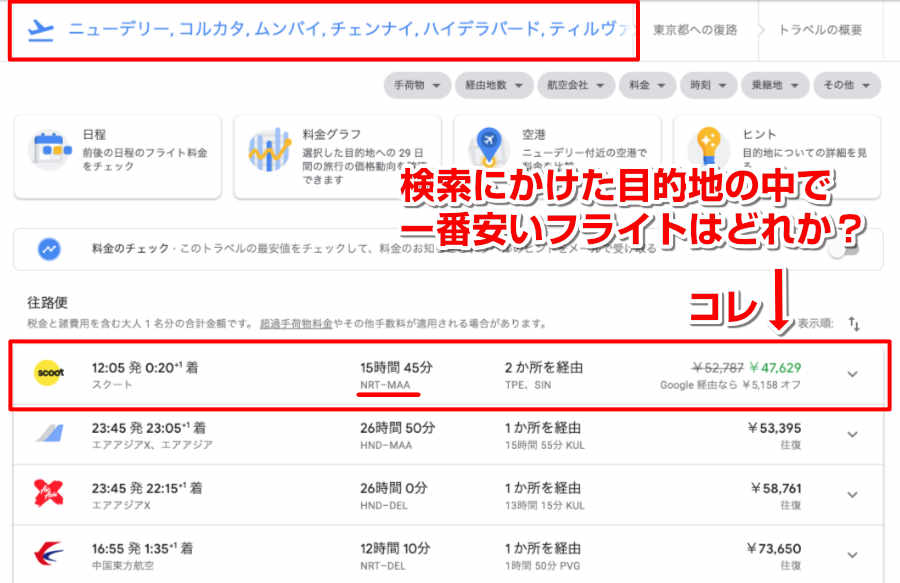The height and width of the screenshot is (583, 900).
Task: Open the 時刻 times filter dropdown
Action: 708,85
